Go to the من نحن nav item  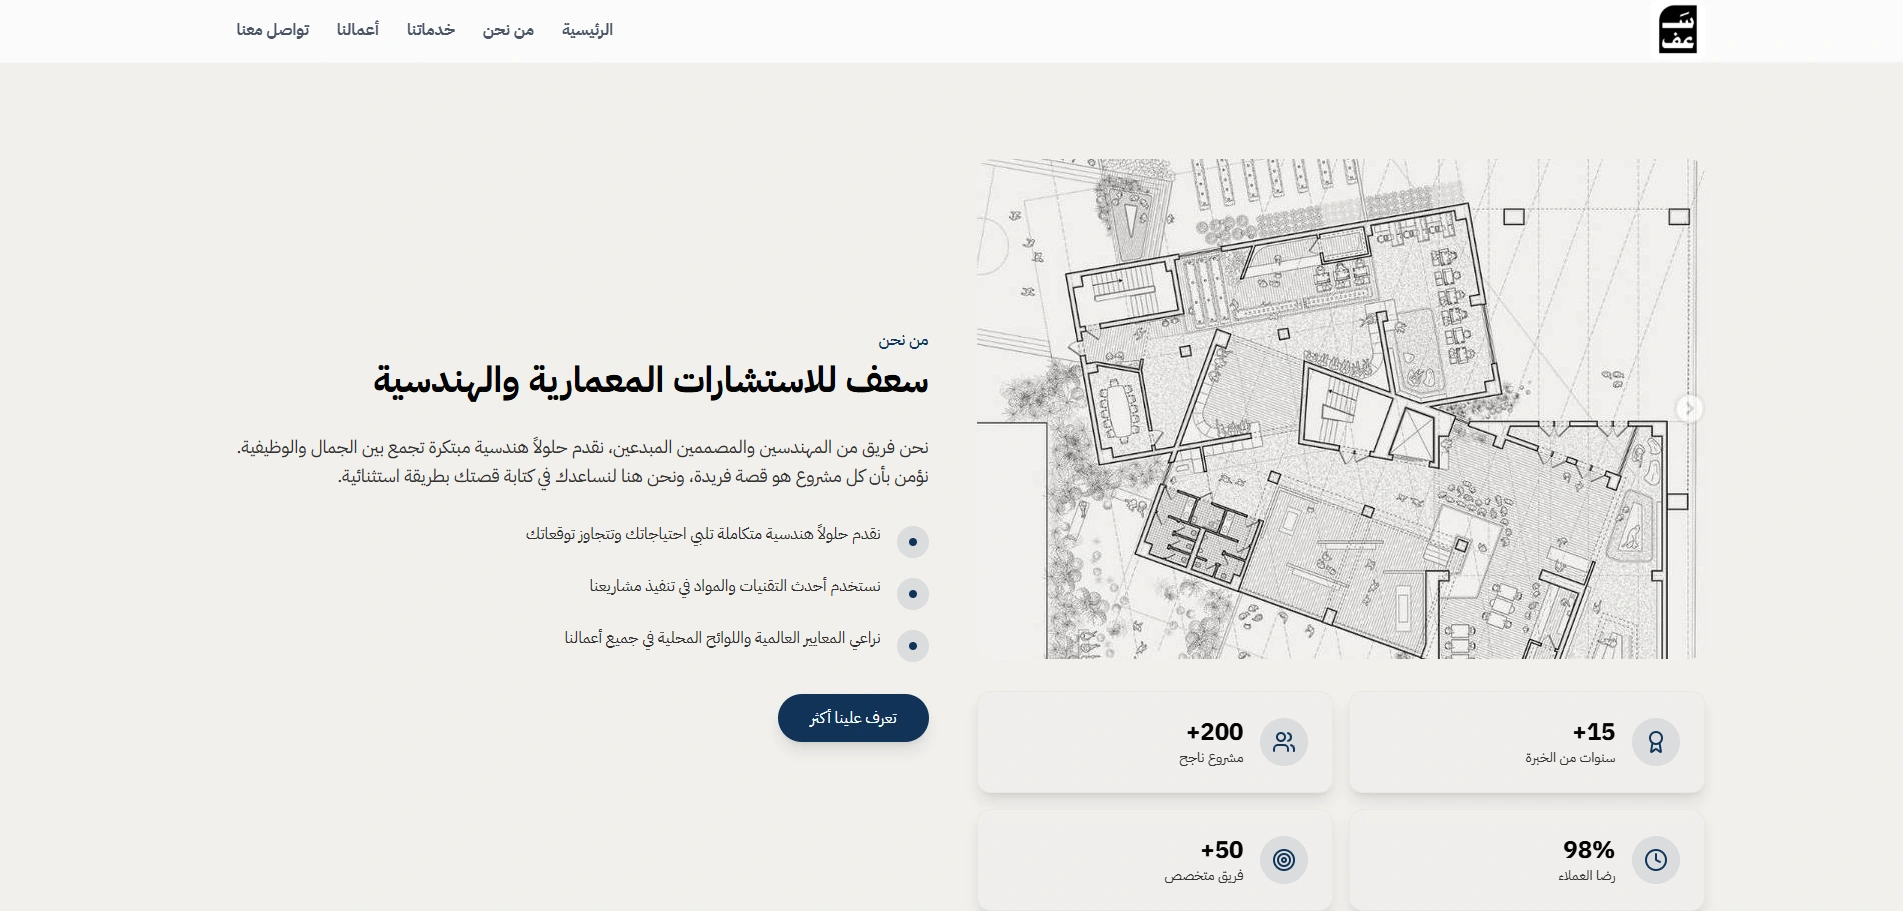click(x=508, y=30)
